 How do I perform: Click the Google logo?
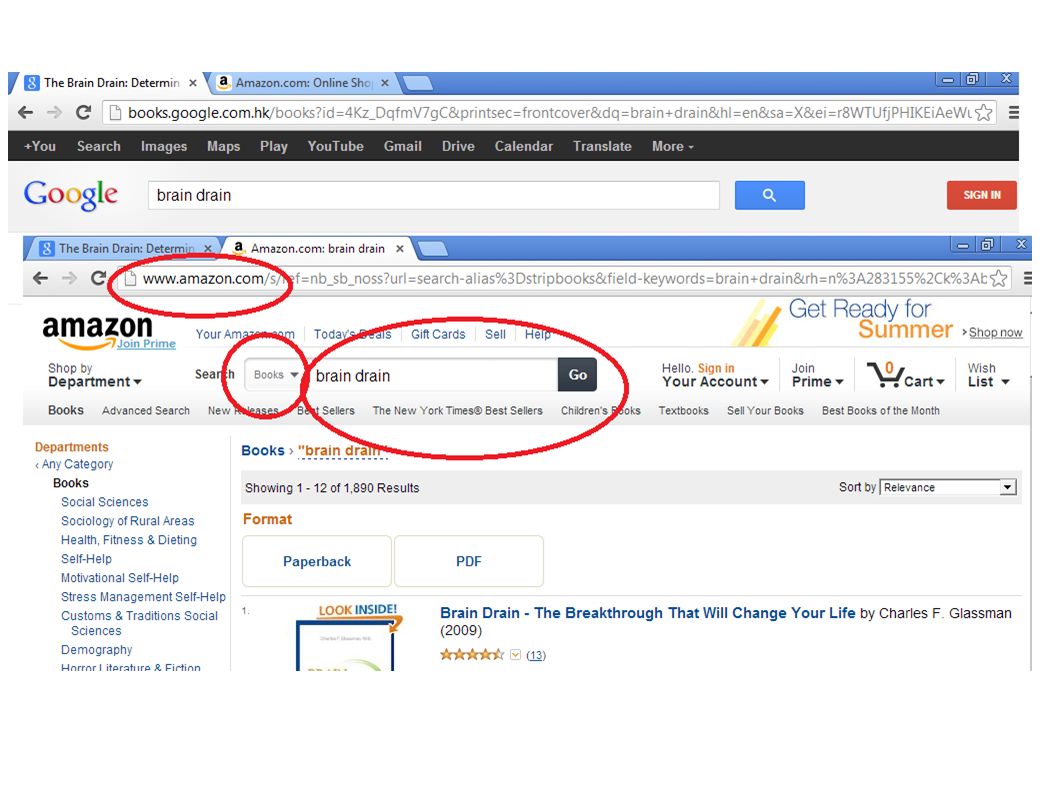coord(71,196)
